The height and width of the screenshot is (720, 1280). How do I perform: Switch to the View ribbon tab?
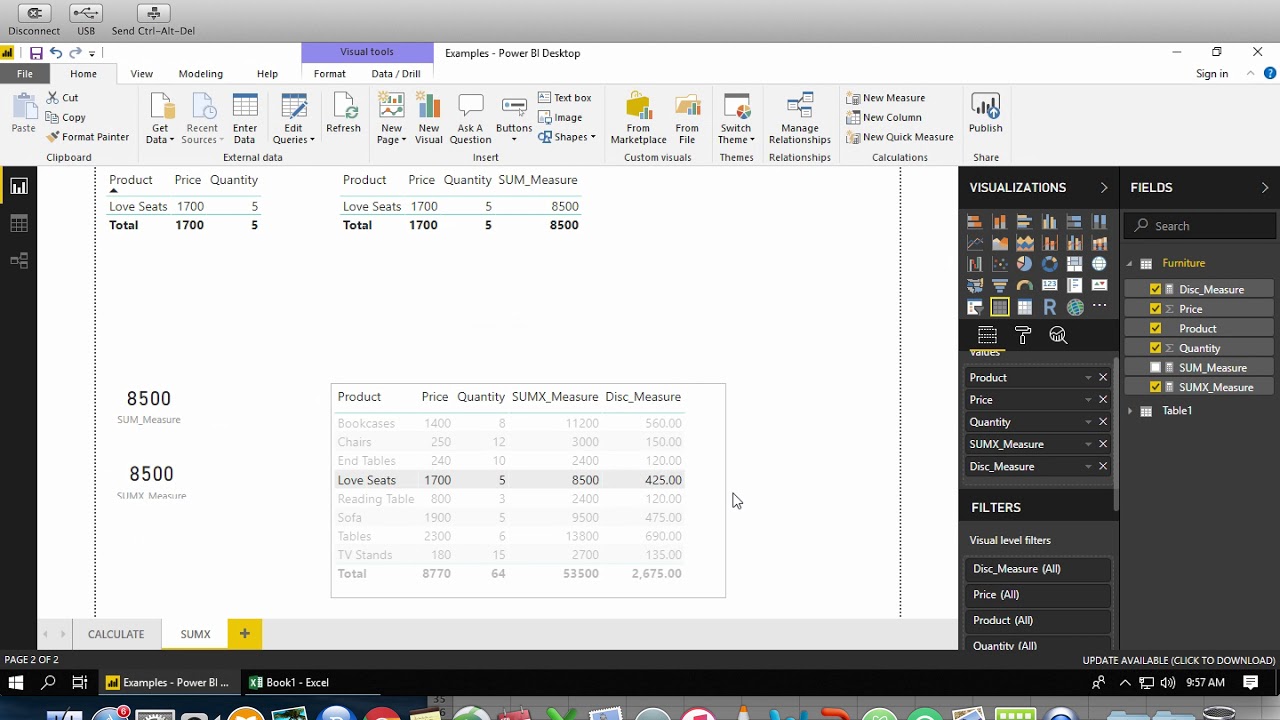(142, 74)
